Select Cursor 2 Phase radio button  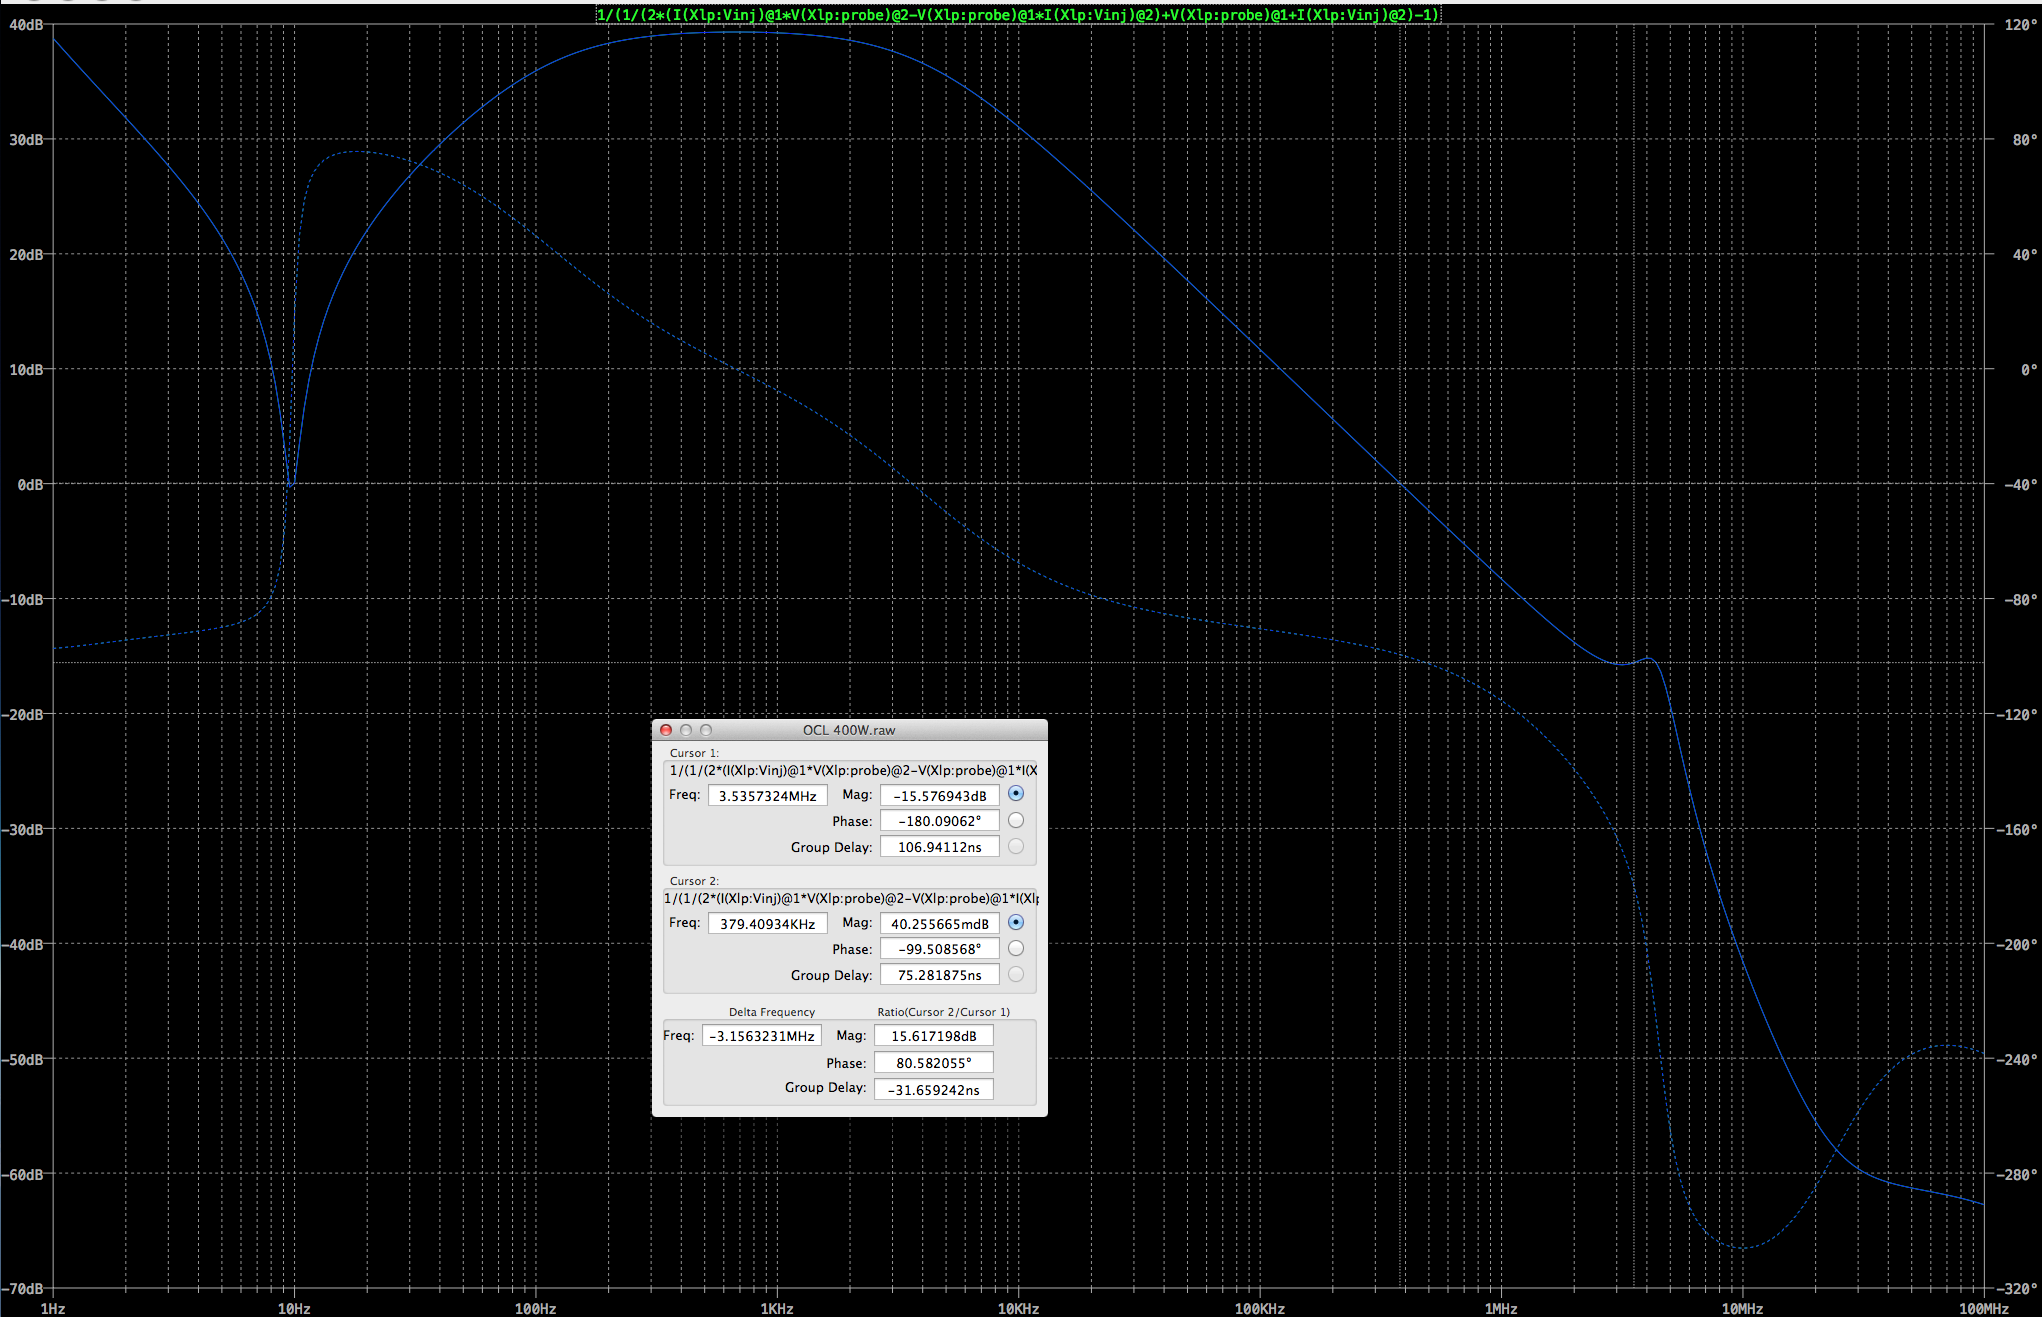(1016, 948)
